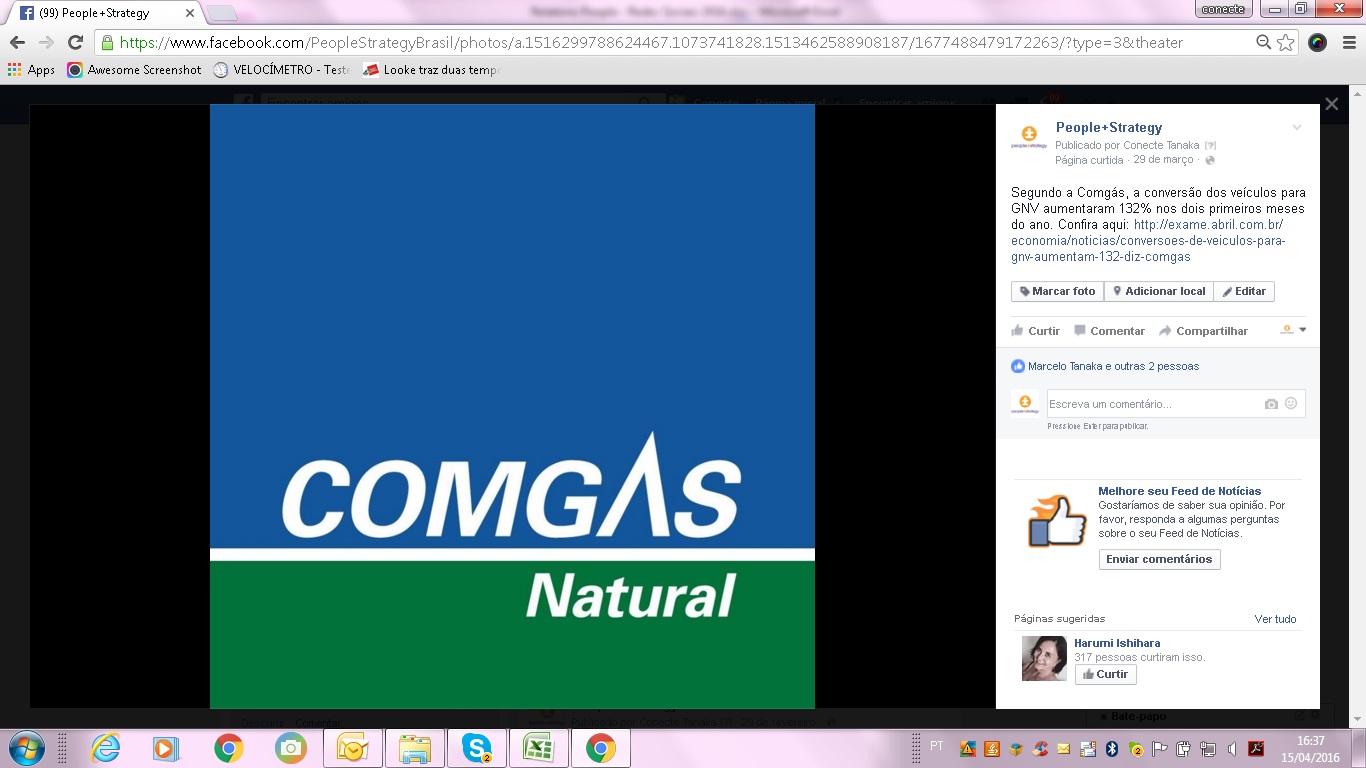Open the post-as identity dropdown
This screenshot has height=768, width=1366.
(x=1294, y=330)
